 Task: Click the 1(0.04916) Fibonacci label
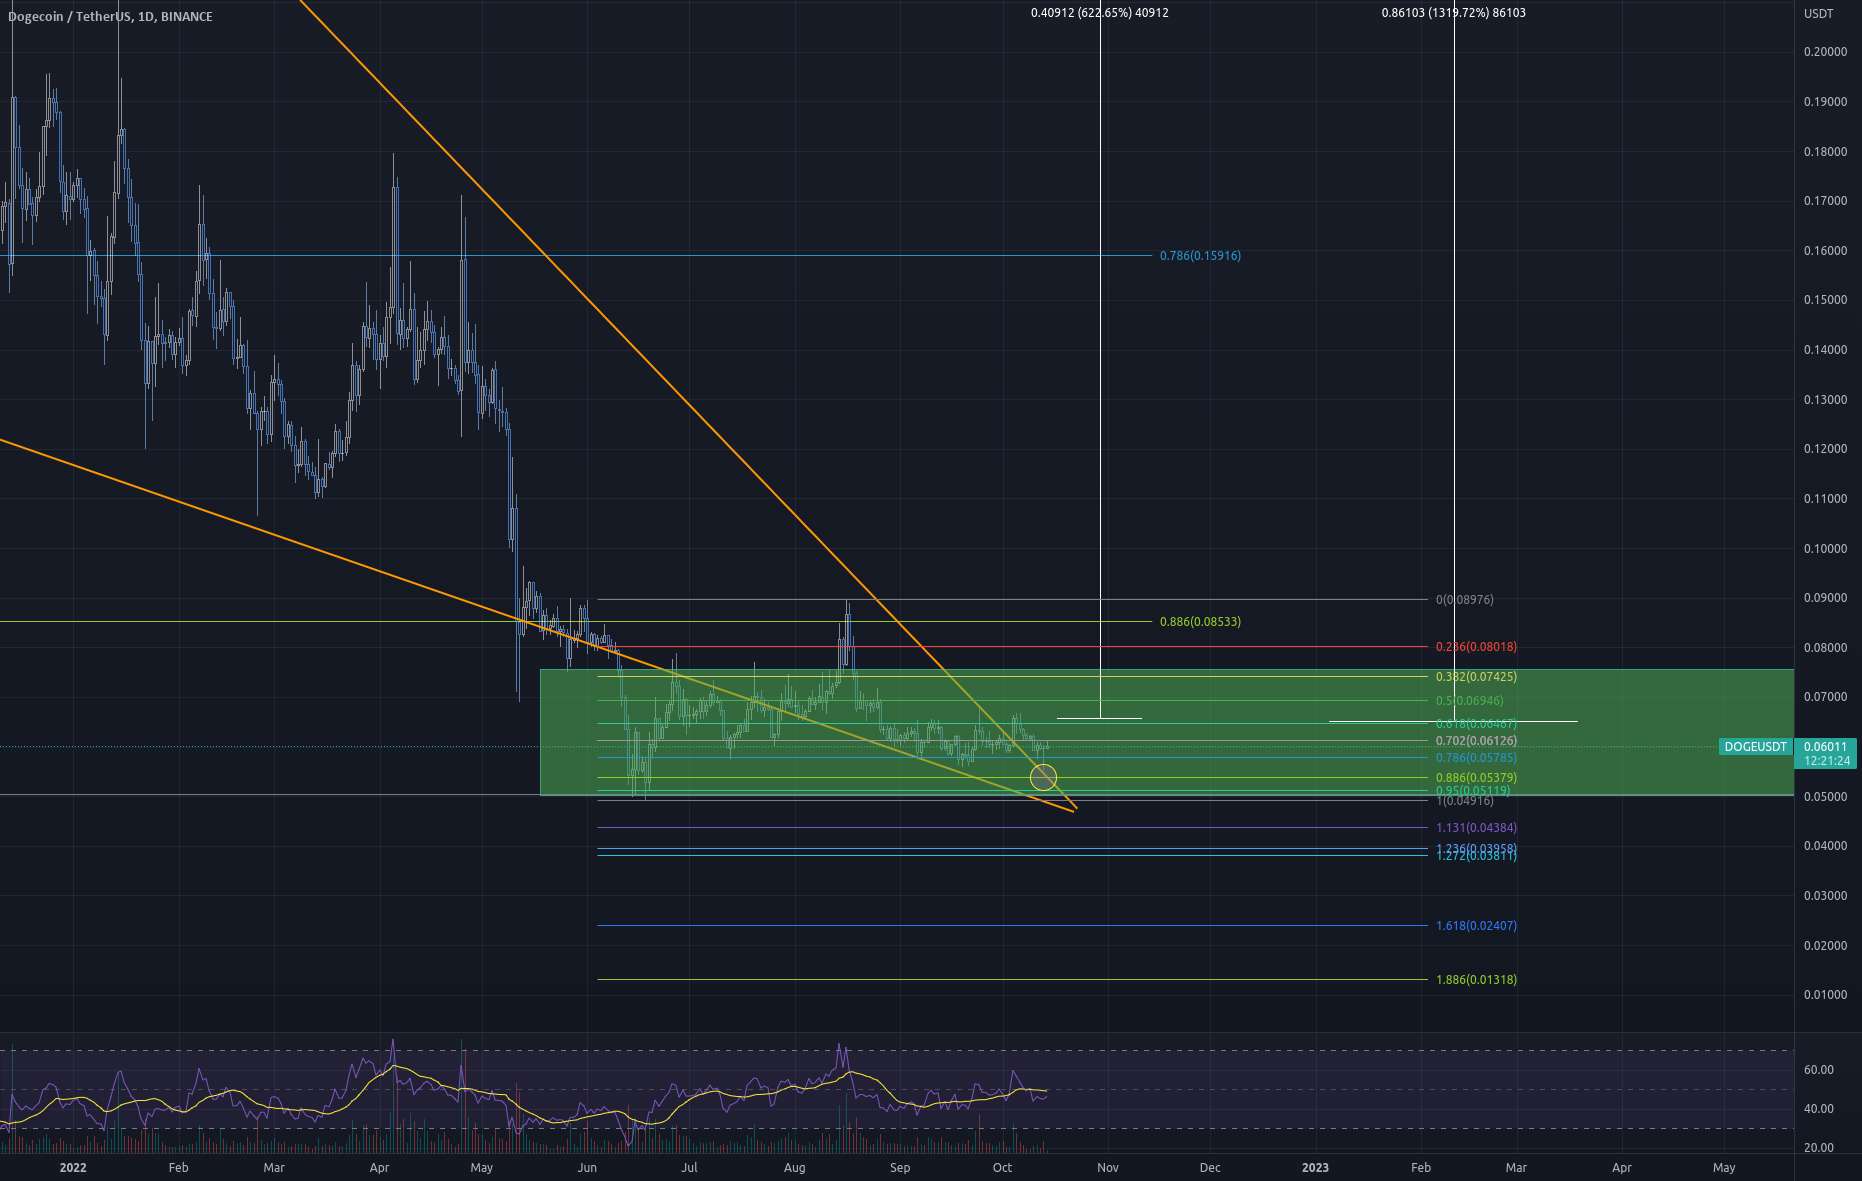tap(1465, 801)
